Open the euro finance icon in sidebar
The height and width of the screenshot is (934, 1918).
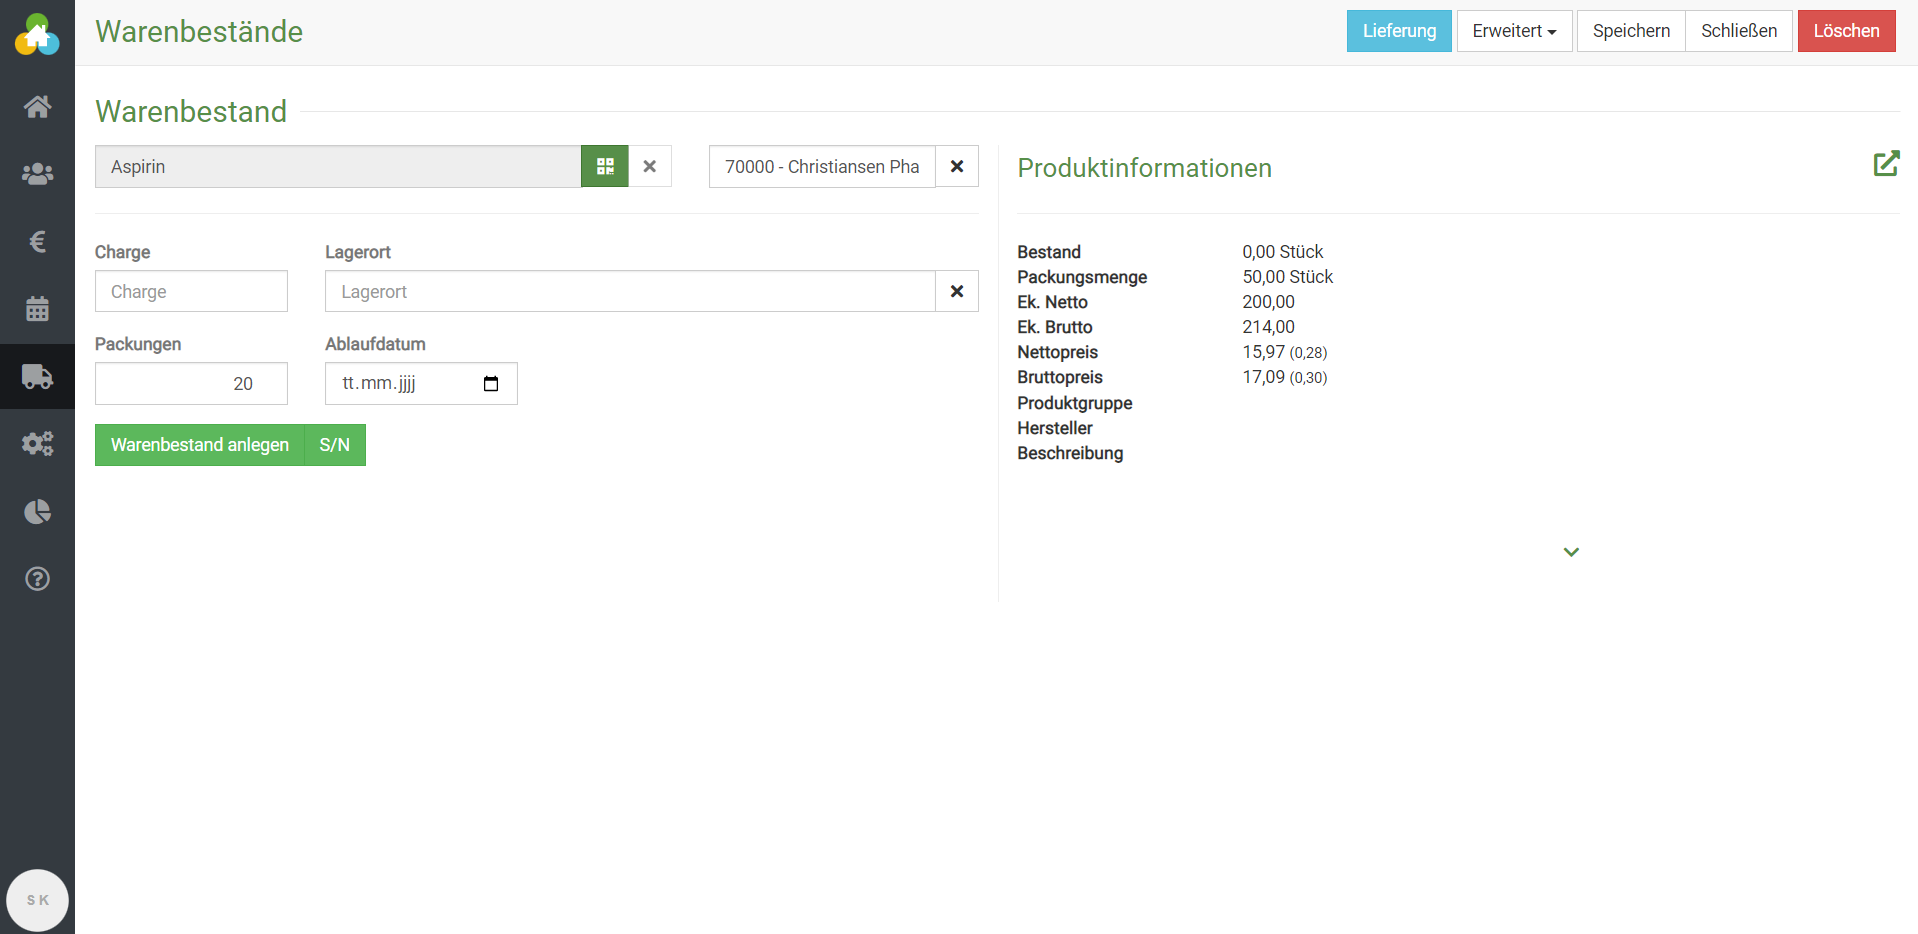37,241
